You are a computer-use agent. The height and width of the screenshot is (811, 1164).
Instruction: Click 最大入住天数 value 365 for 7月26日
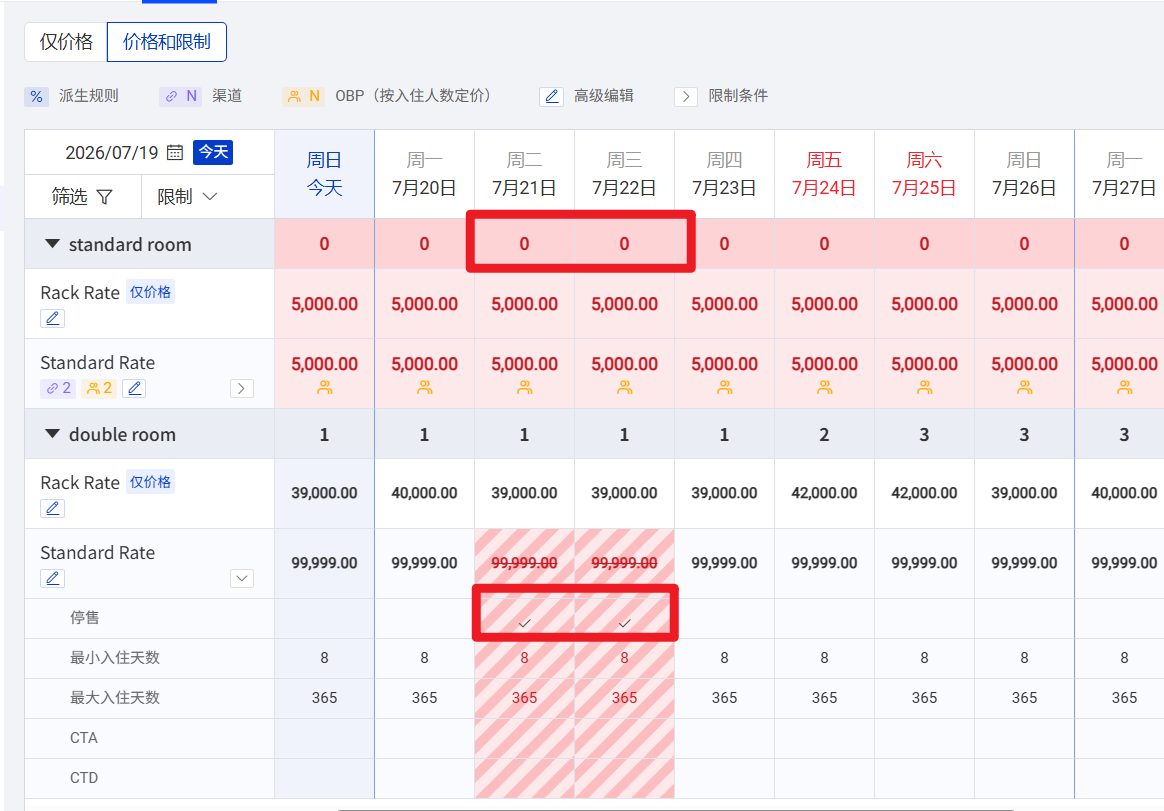tap(1024, 698)
